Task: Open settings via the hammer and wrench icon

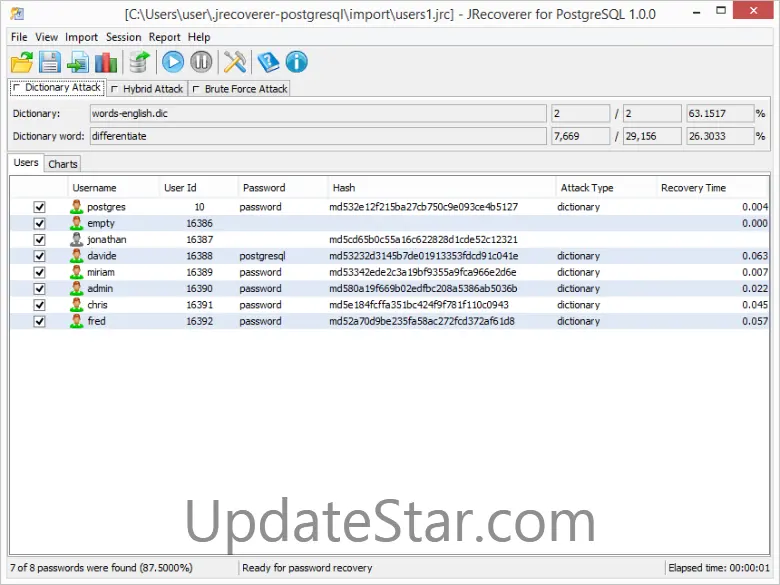Action: (x=235, y=62)
